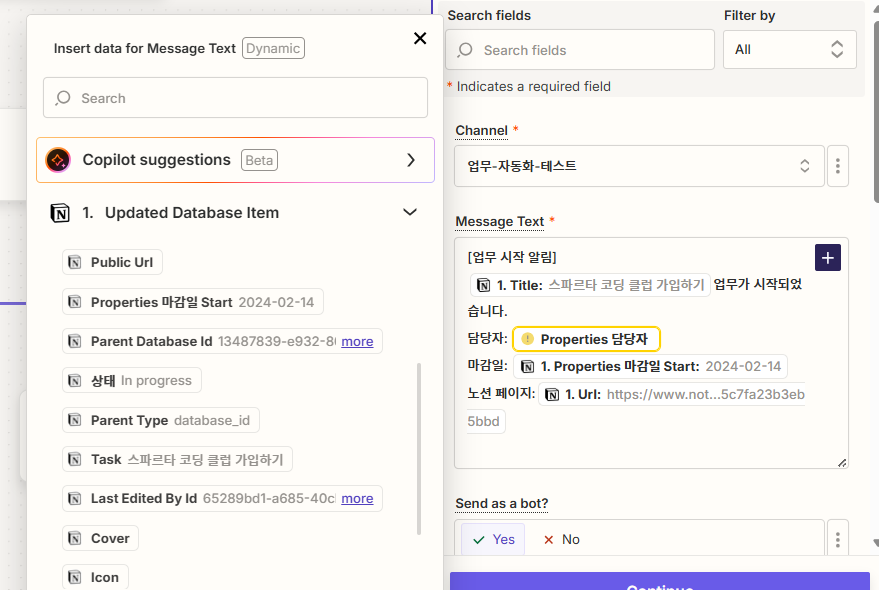Click the Notion icon on 1. Title pill
Screen dimensions: 879x590
[484, 285]
